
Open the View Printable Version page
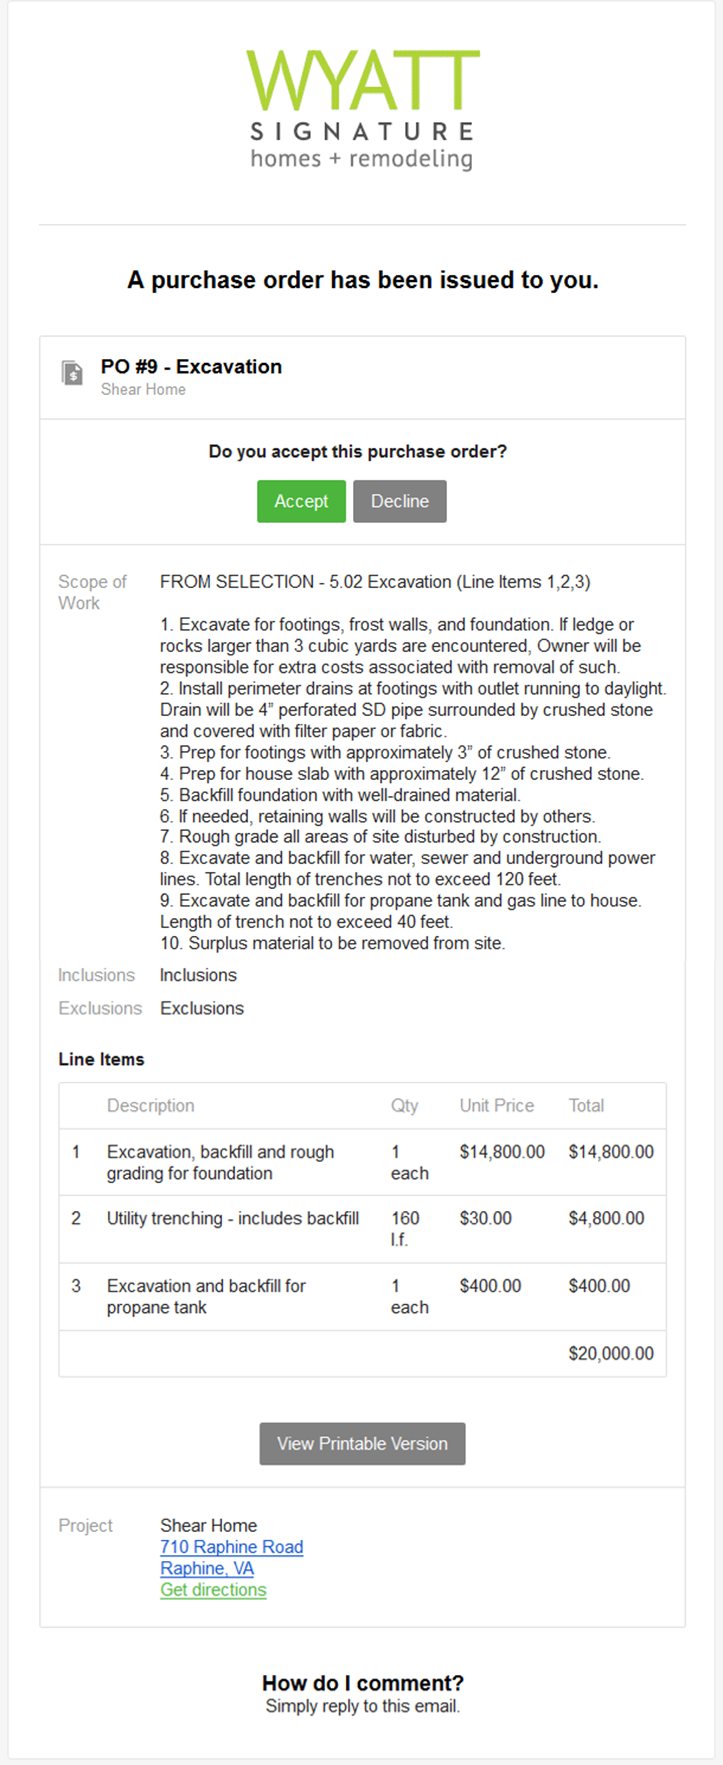coord(362,1443)
